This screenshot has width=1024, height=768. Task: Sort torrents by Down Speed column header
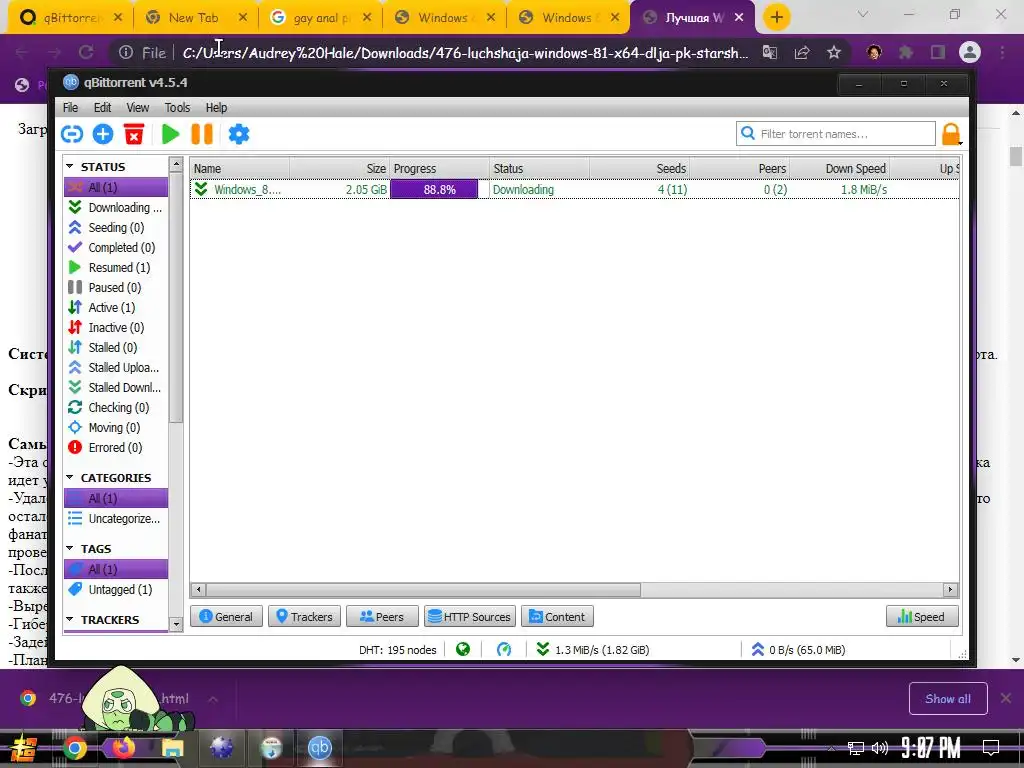840,168
